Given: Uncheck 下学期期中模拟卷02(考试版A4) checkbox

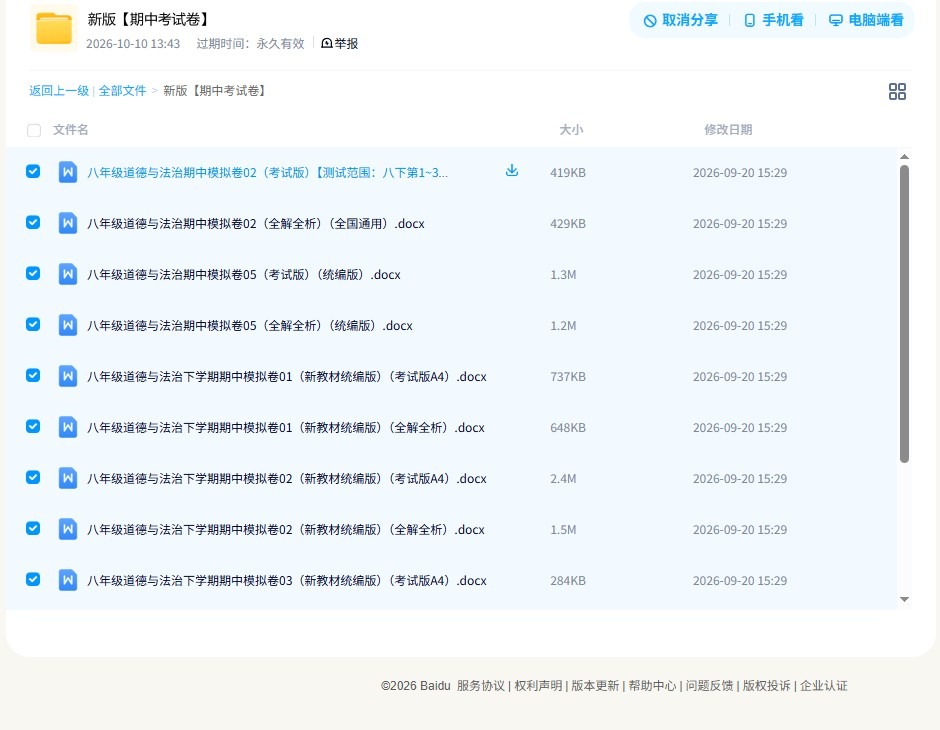Looking at the screenshot, I should (33, 477).
